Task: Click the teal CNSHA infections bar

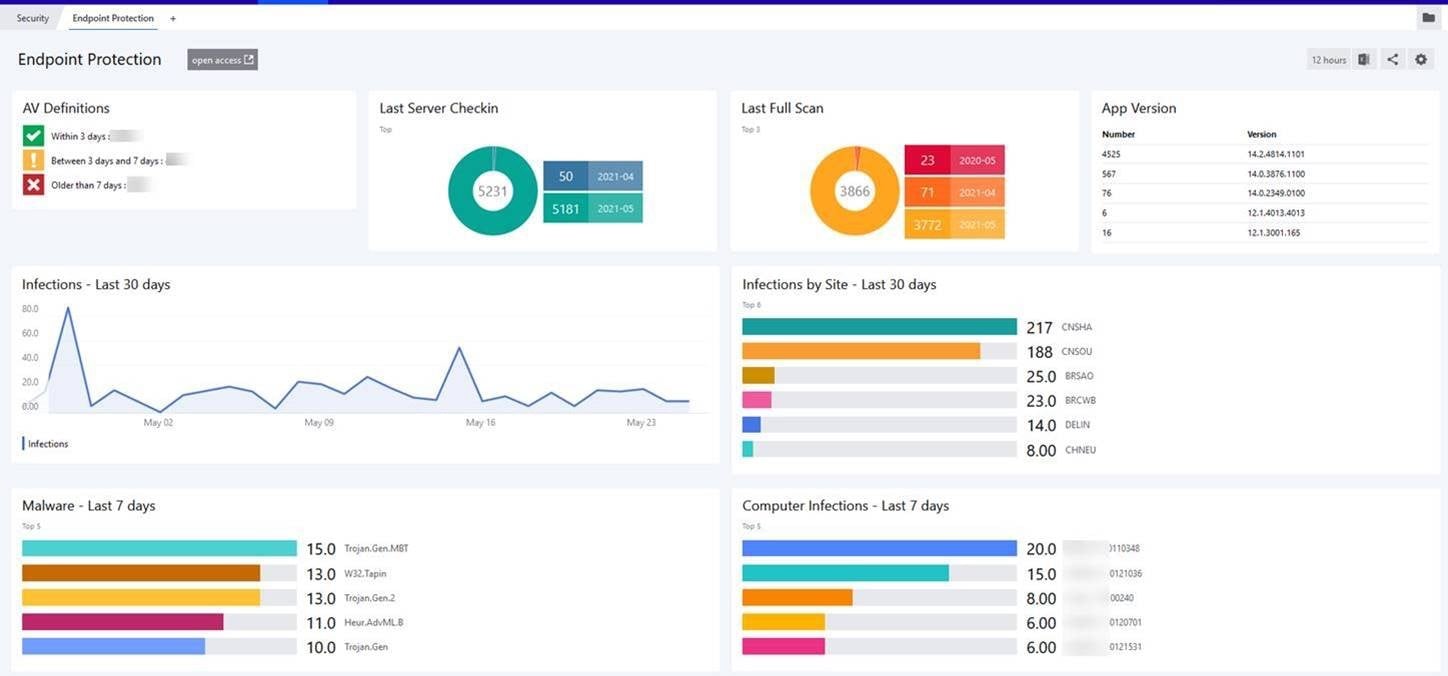Action: tap(879, 327)
